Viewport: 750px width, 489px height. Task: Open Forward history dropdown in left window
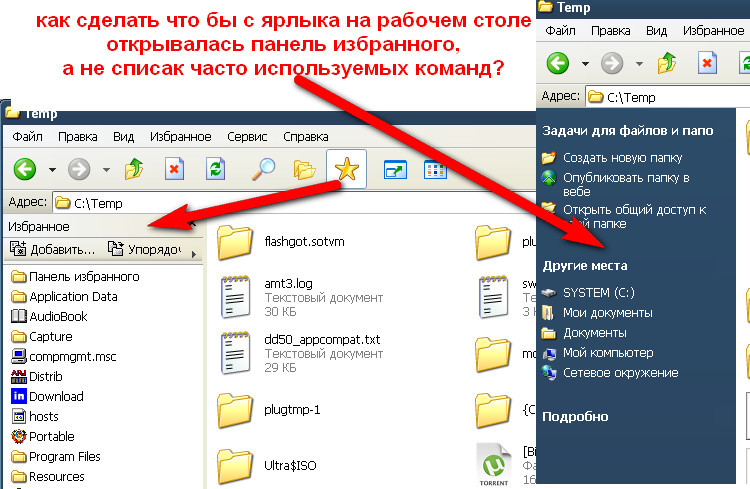tap(106, 169)
